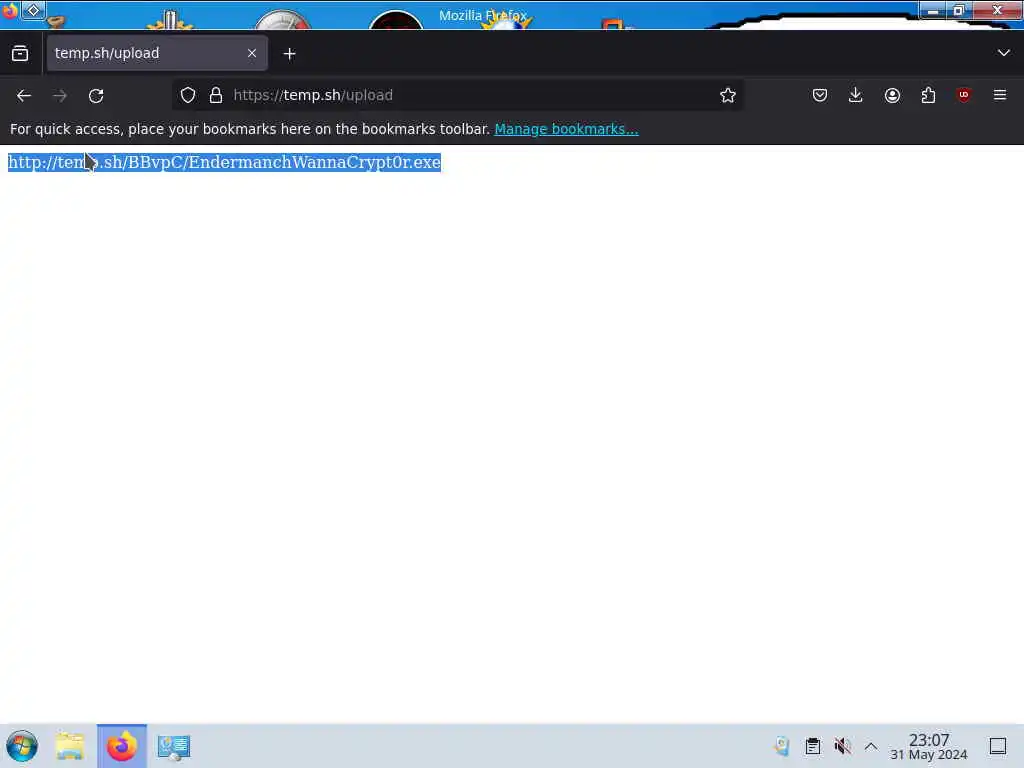The width and height of the screenshot is (1024, 768).
Task: Open Firefox View icon beside the tabs
Action: [x=20, y=54]
